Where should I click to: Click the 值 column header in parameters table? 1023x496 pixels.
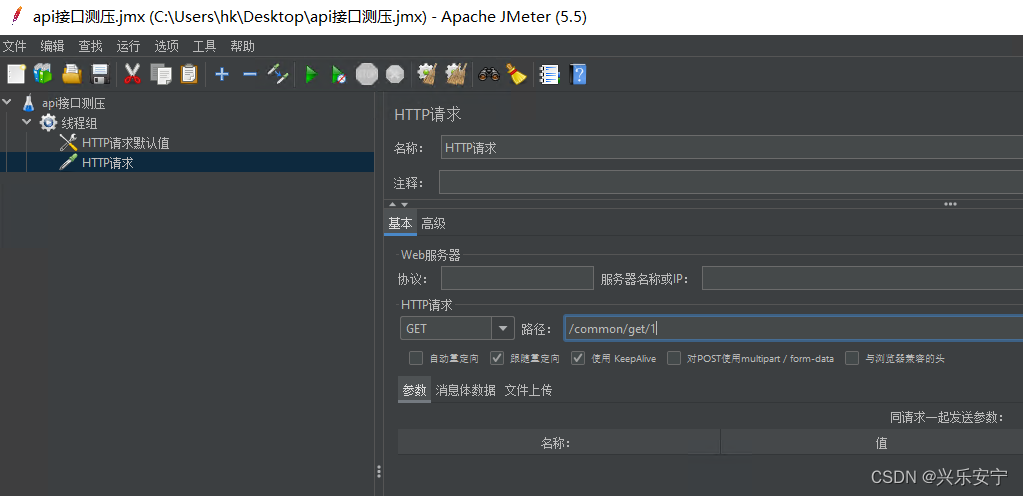pos(872,442)
